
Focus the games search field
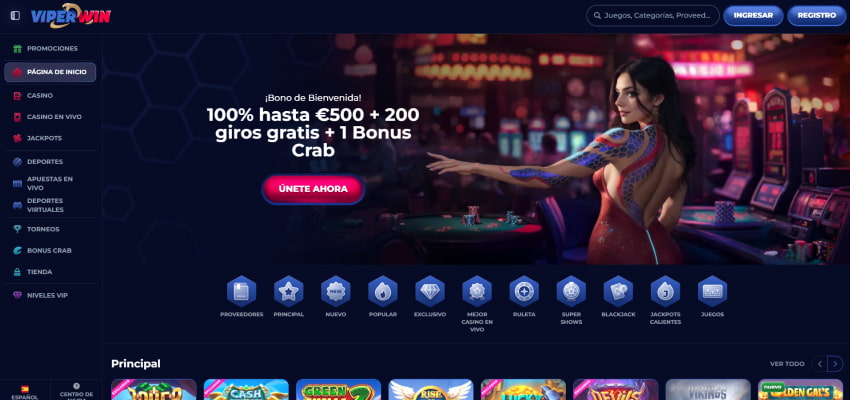coord(653,16)
